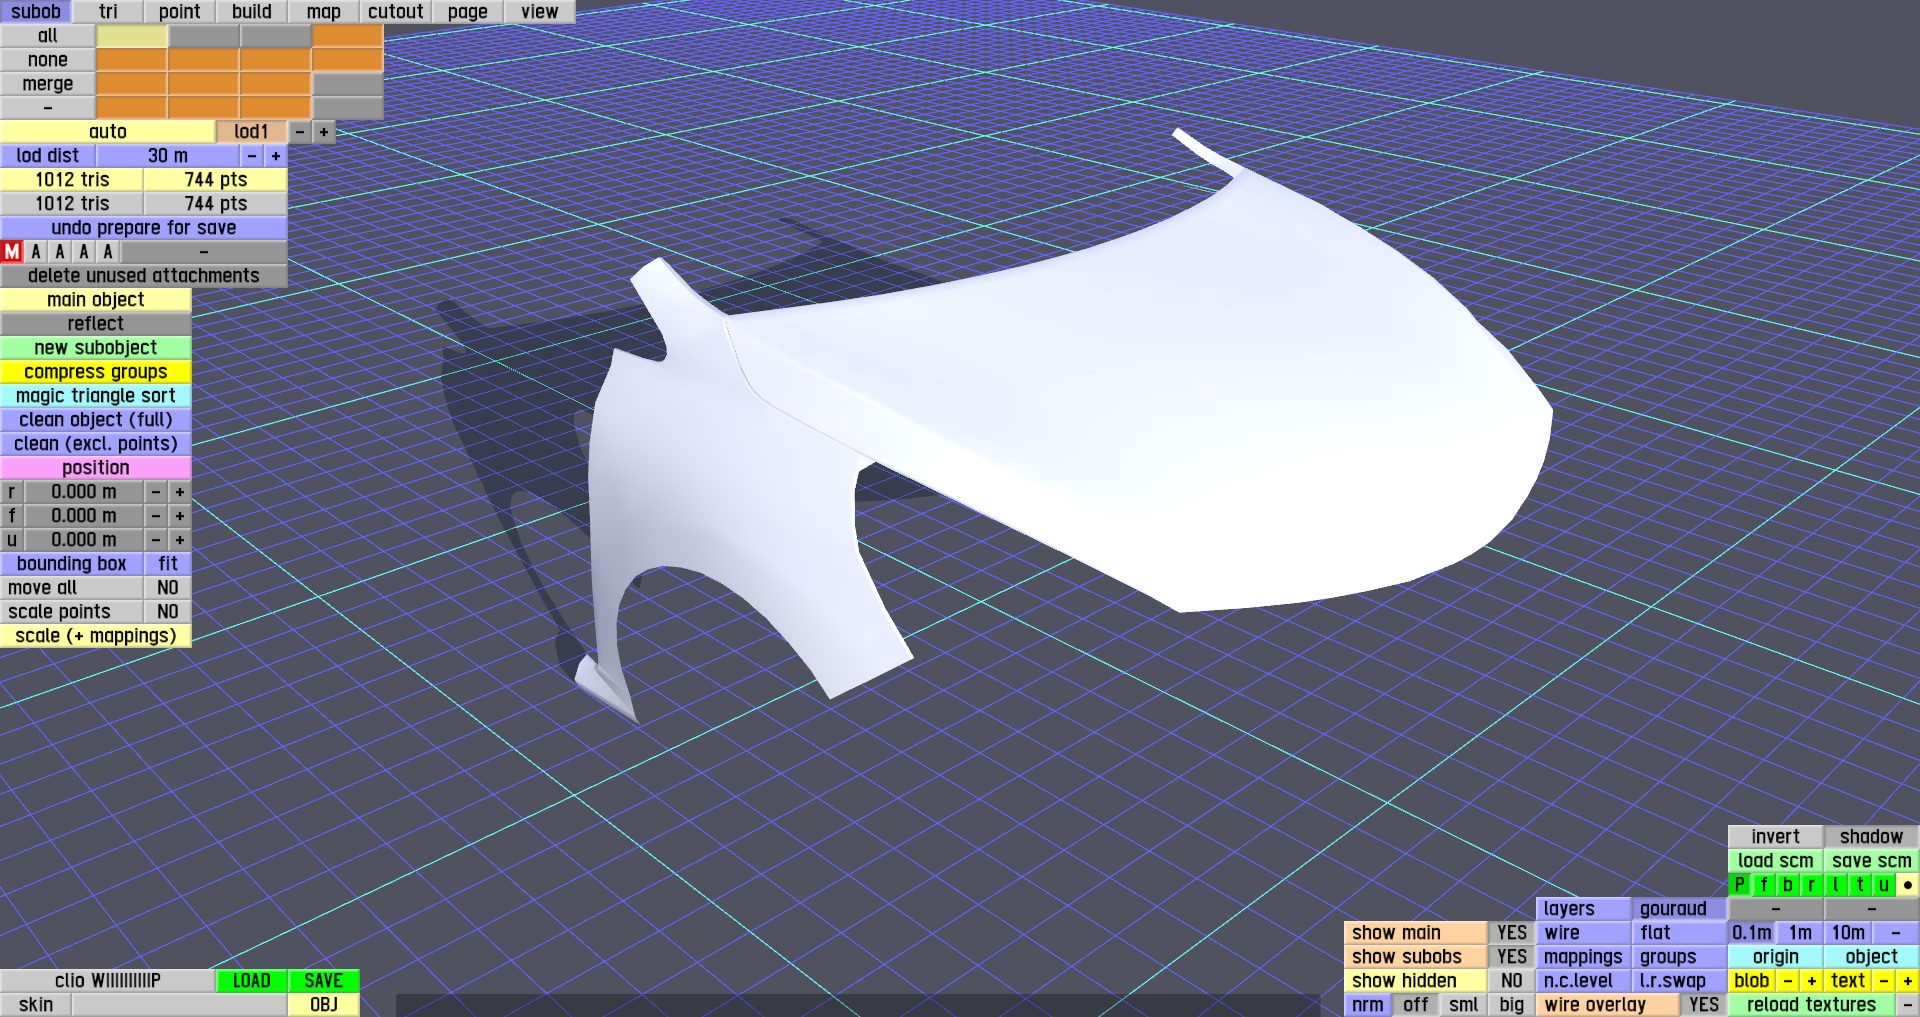Switch to the tri tab
Viewport: 1920px width, 1017px height.
coord(108,12)
